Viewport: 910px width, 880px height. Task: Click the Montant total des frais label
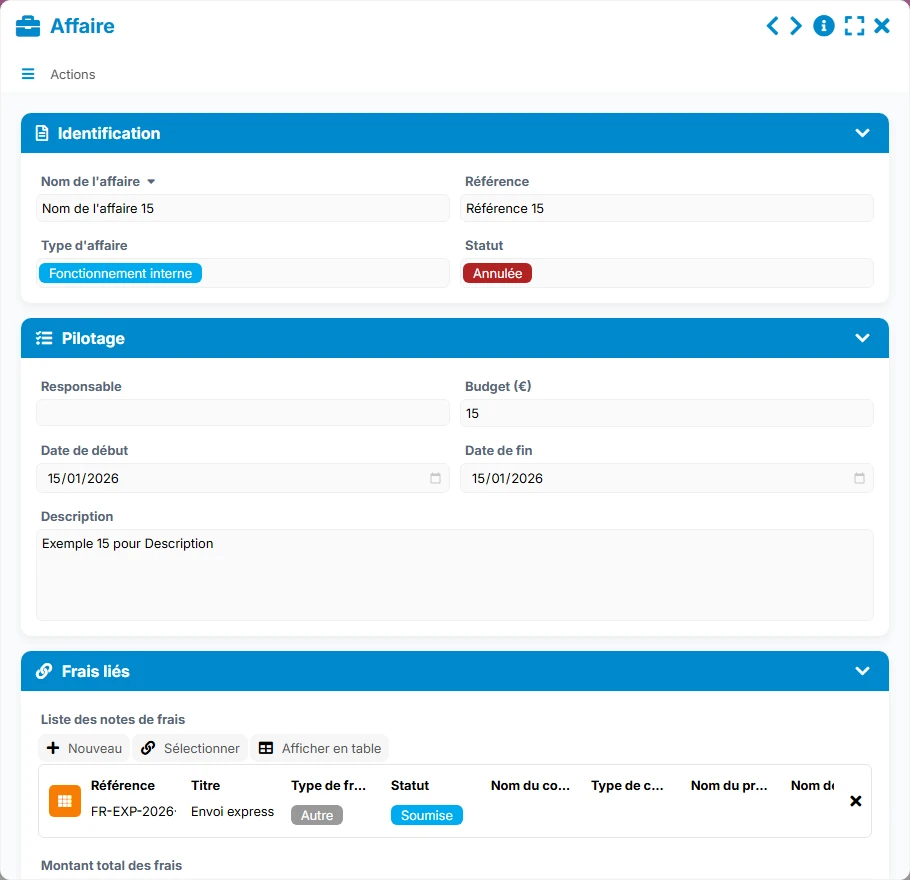pos(111,865)
